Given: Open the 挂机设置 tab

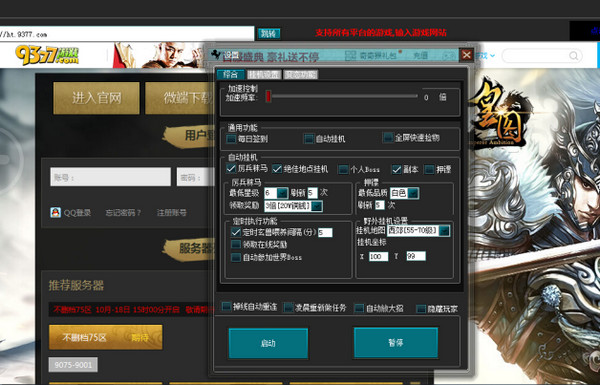Looking at the screenshot, I should [264, 74].
